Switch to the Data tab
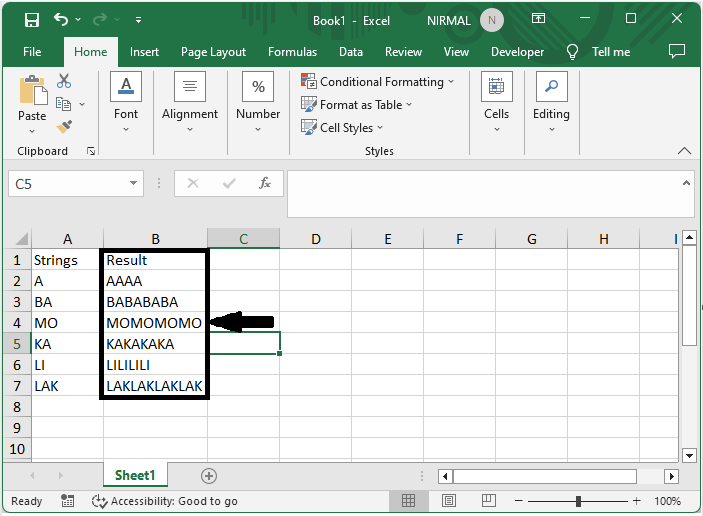The height and width of the screenshot is (516, 703). [351, 52]
